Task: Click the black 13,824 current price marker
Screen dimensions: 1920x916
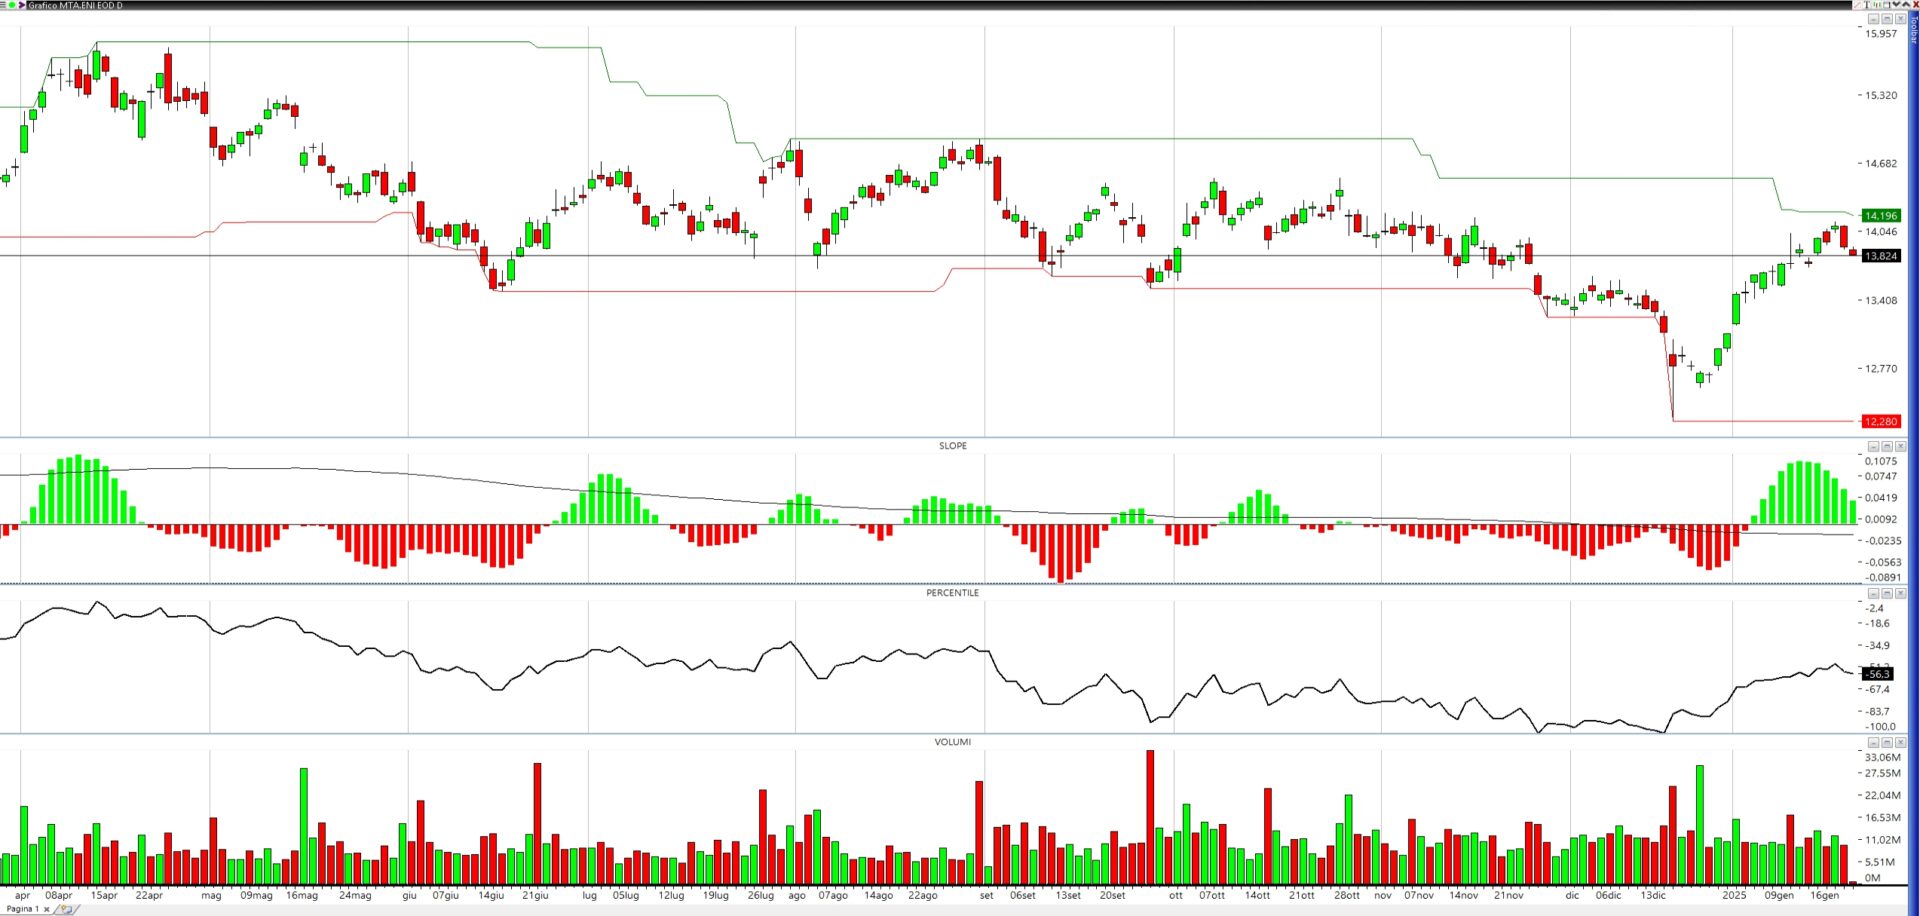Action: pos(1880,256)
